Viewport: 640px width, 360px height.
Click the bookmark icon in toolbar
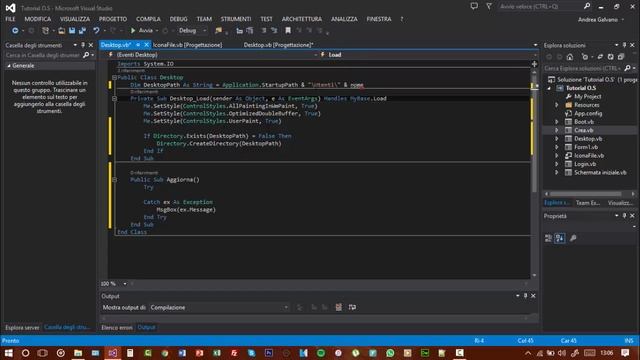click(288, 31)
